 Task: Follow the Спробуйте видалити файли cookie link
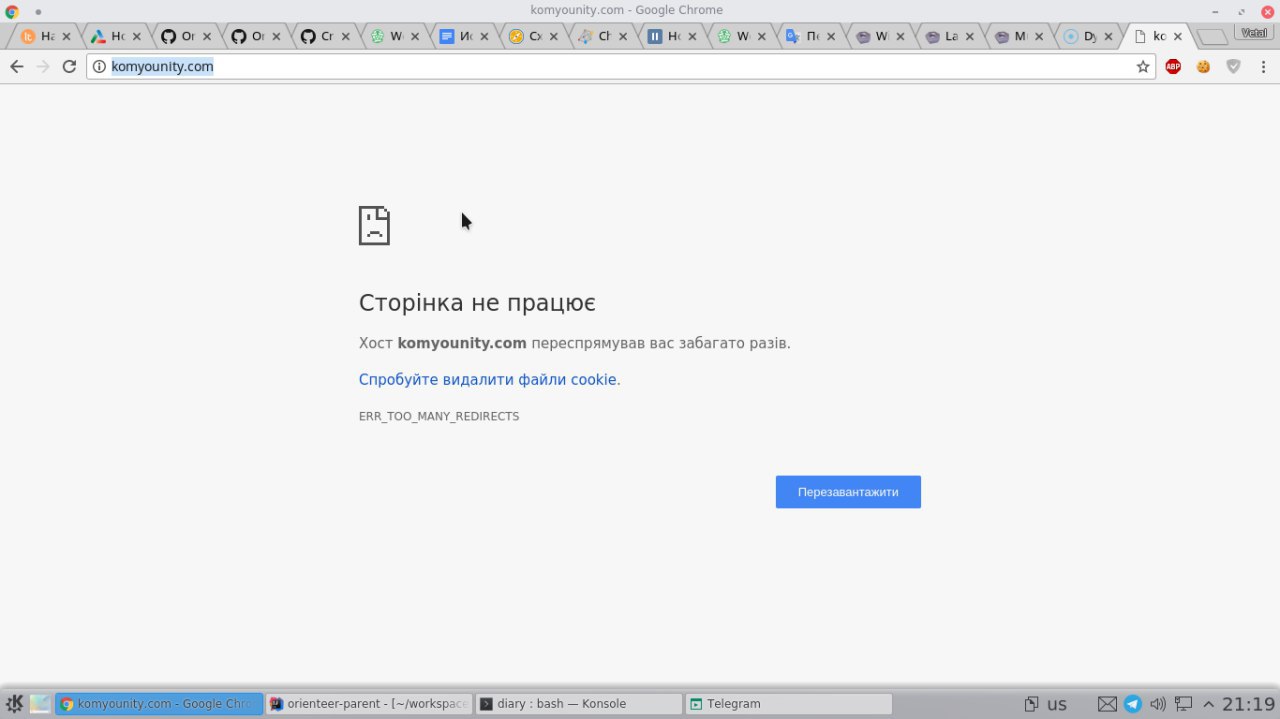pyautogui.click(x=488, y=380)
